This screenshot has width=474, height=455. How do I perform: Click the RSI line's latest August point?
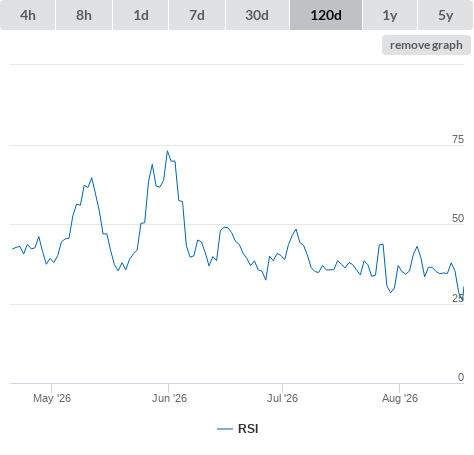pos(463,287)
